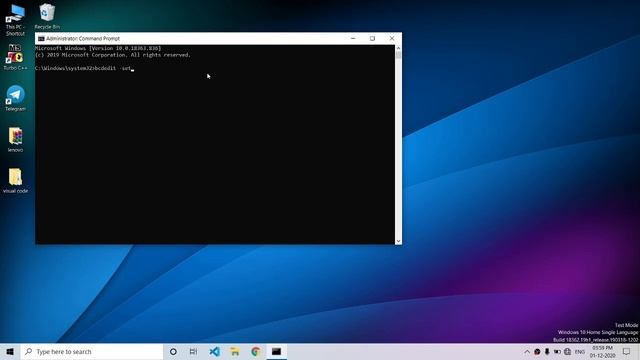Open the visual code folder

(x=15, y=180)
